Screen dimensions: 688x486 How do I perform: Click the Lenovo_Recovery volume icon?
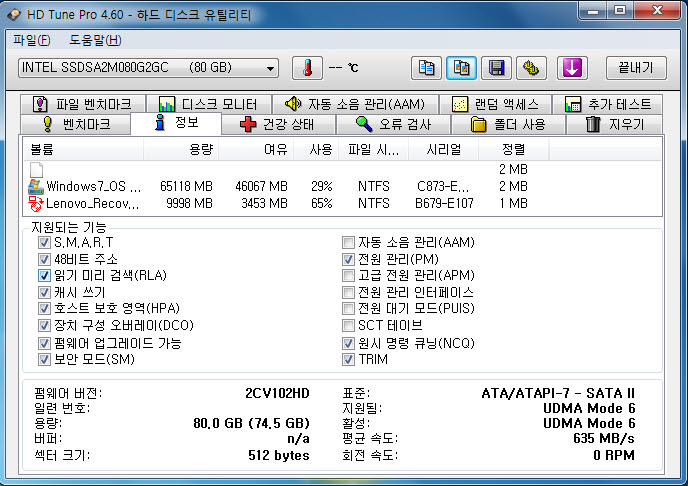[x=36, y=204]
